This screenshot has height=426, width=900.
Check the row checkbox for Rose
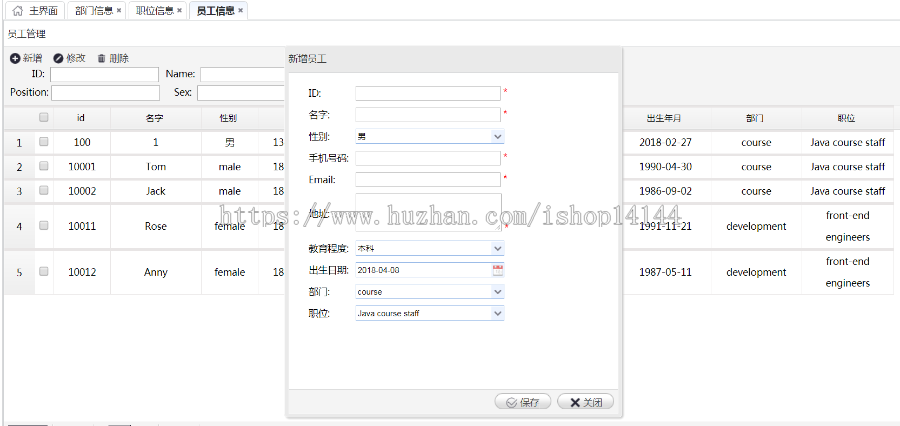[44, 226]
